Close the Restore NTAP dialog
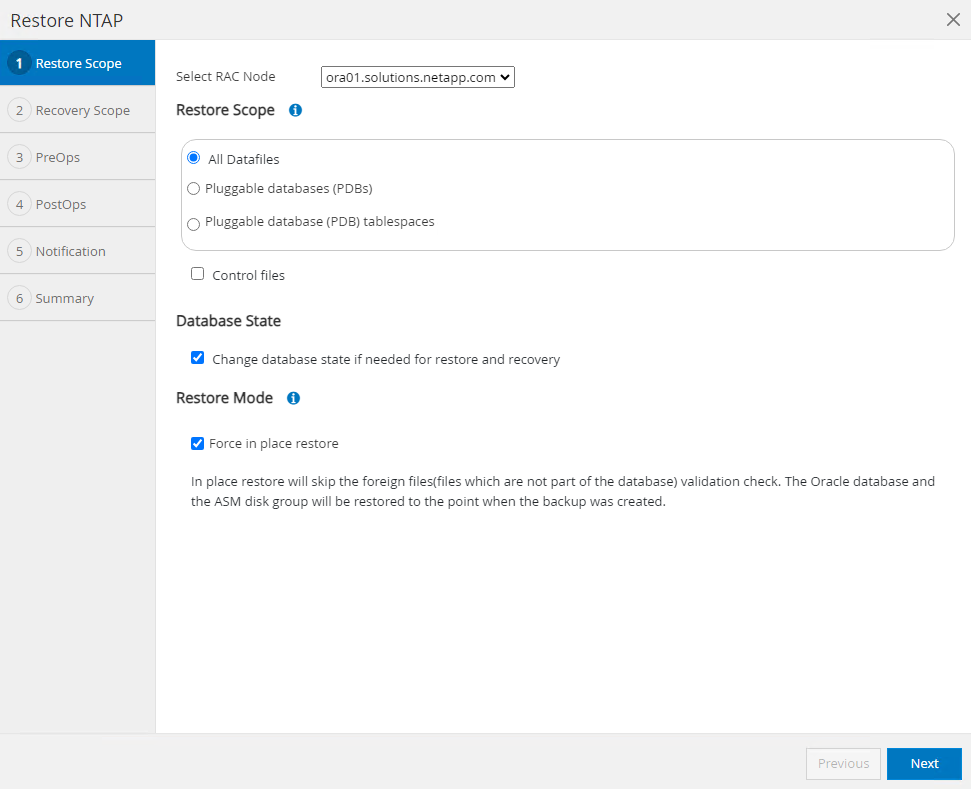 953,20
